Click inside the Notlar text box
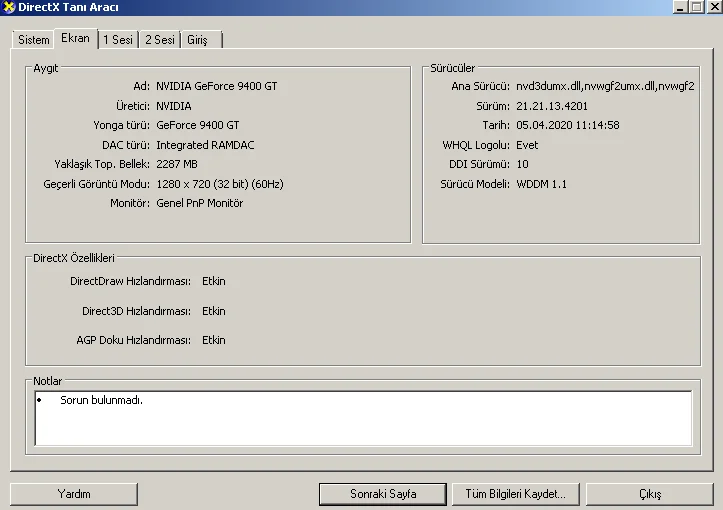The height and width of the screenshot is (510, 723). click(x=363, y=418)
